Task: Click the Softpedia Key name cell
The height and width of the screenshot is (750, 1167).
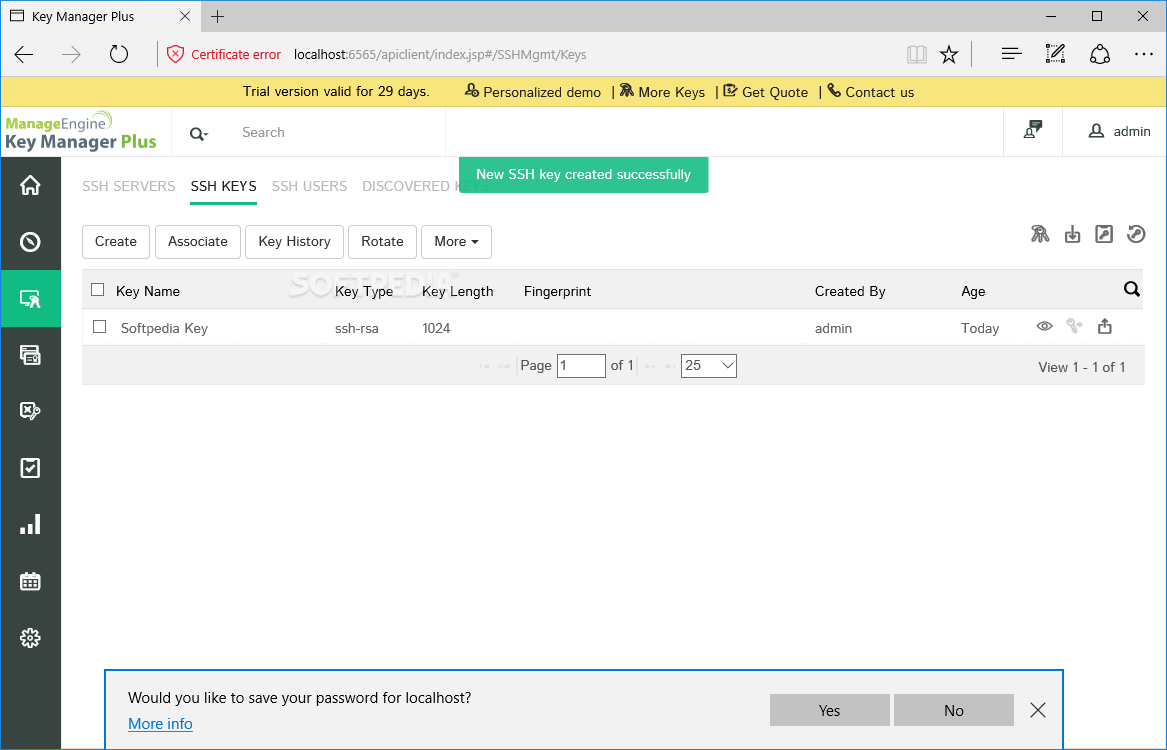Action: click(164, 328)
